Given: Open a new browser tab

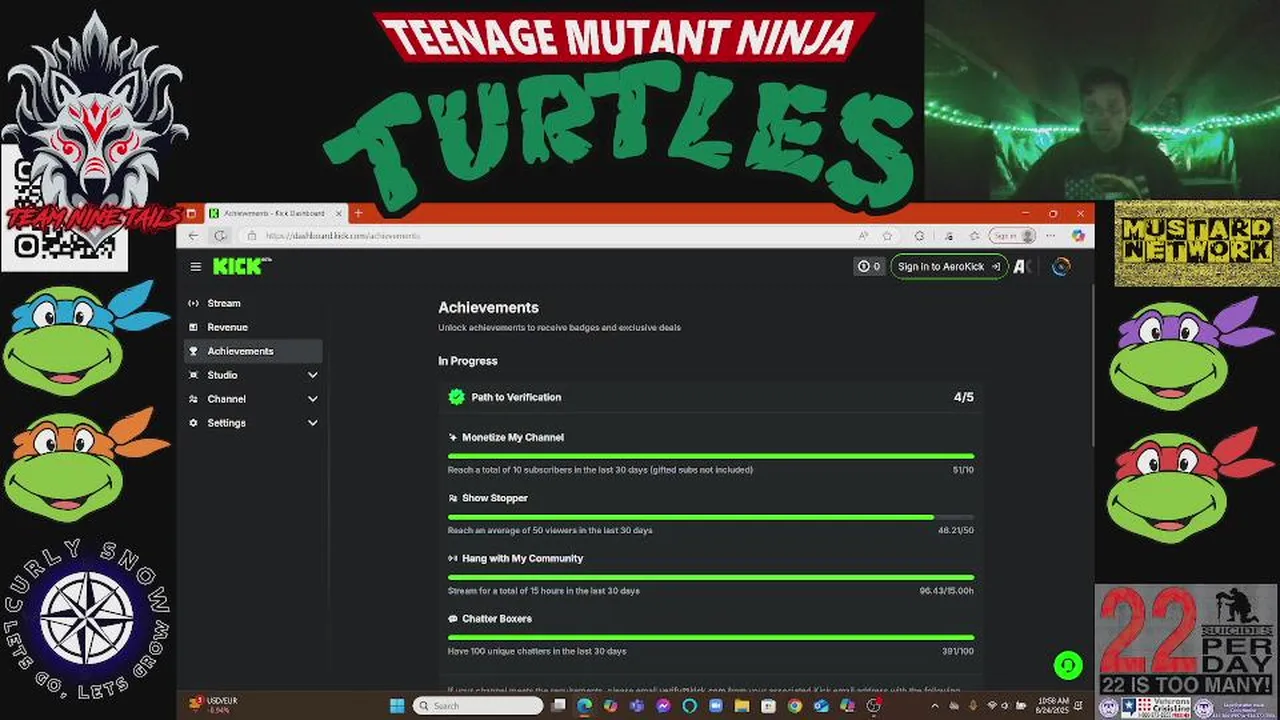Looking at the screenshot, I should [358, 213].
